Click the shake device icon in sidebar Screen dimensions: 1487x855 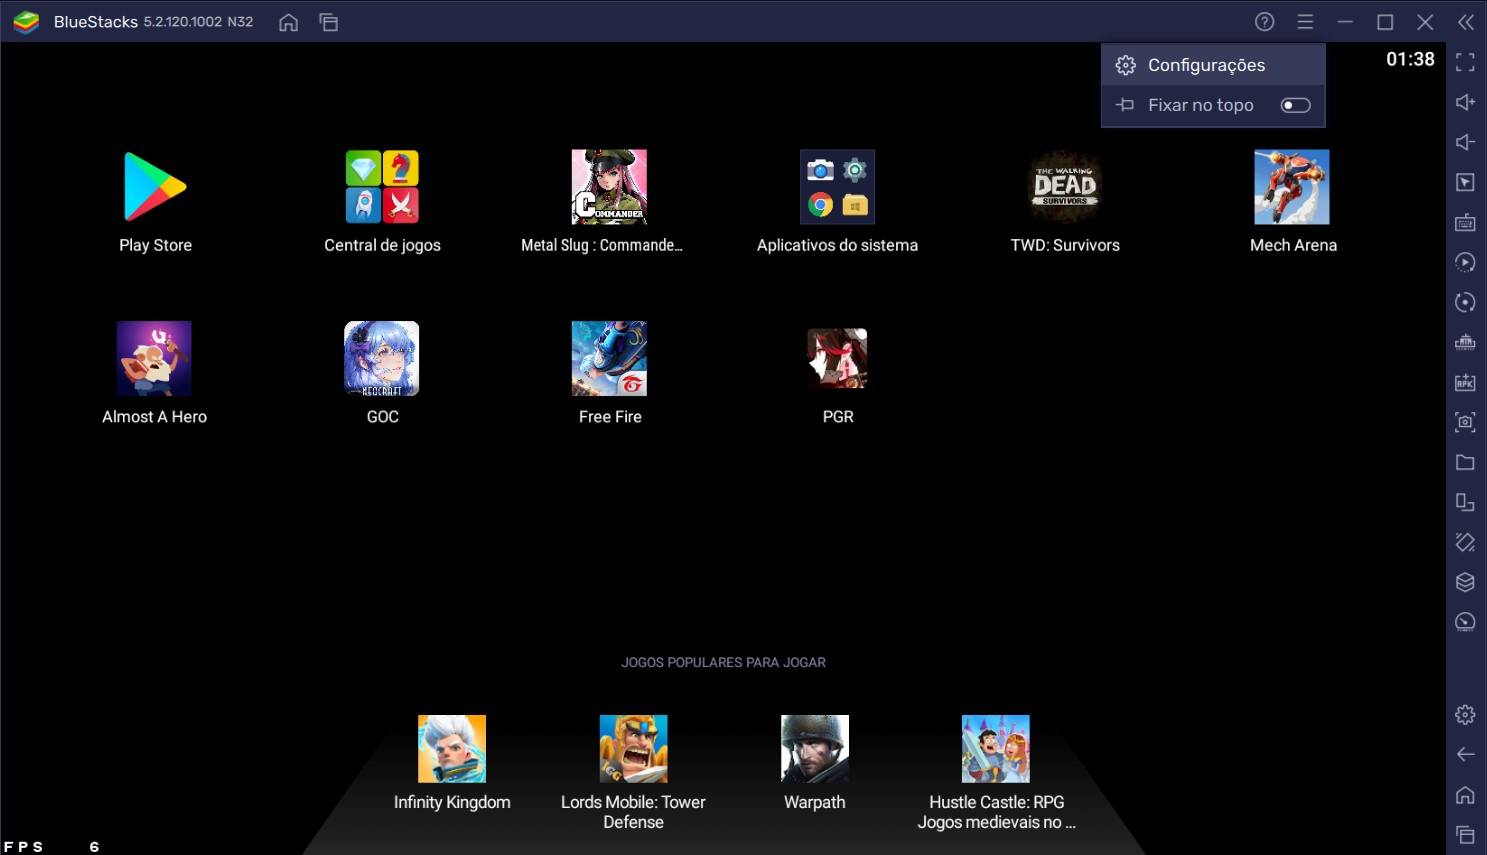coord(1465,542)
